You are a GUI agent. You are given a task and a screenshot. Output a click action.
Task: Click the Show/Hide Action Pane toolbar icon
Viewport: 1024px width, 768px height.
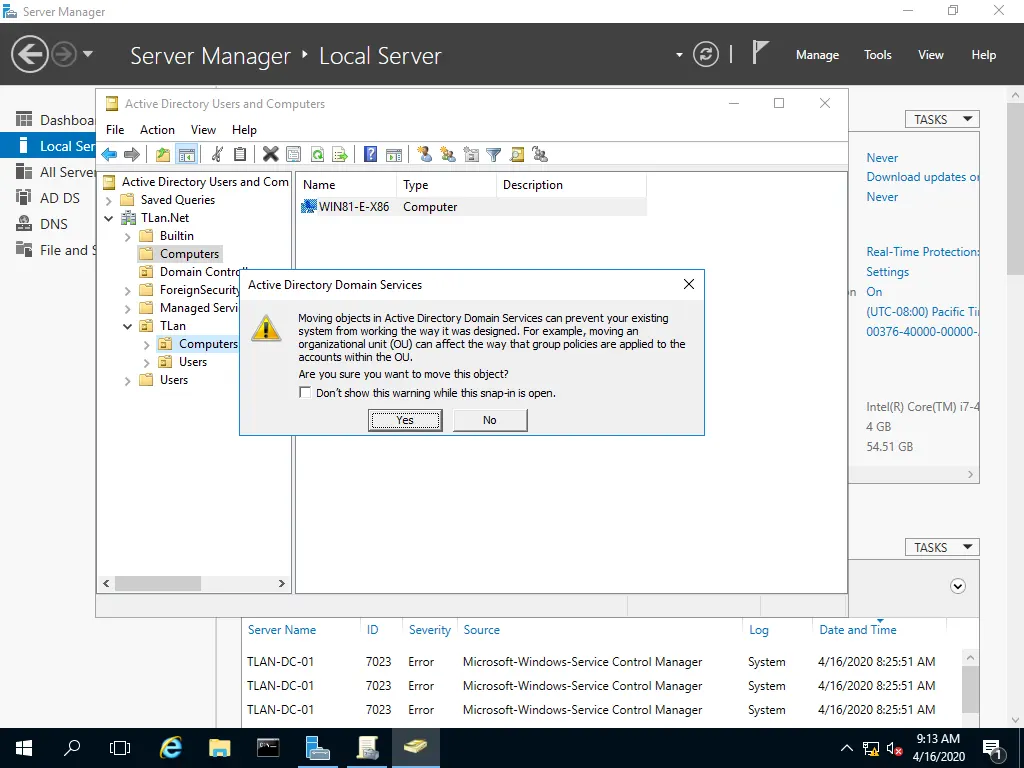tap(394, 155)
